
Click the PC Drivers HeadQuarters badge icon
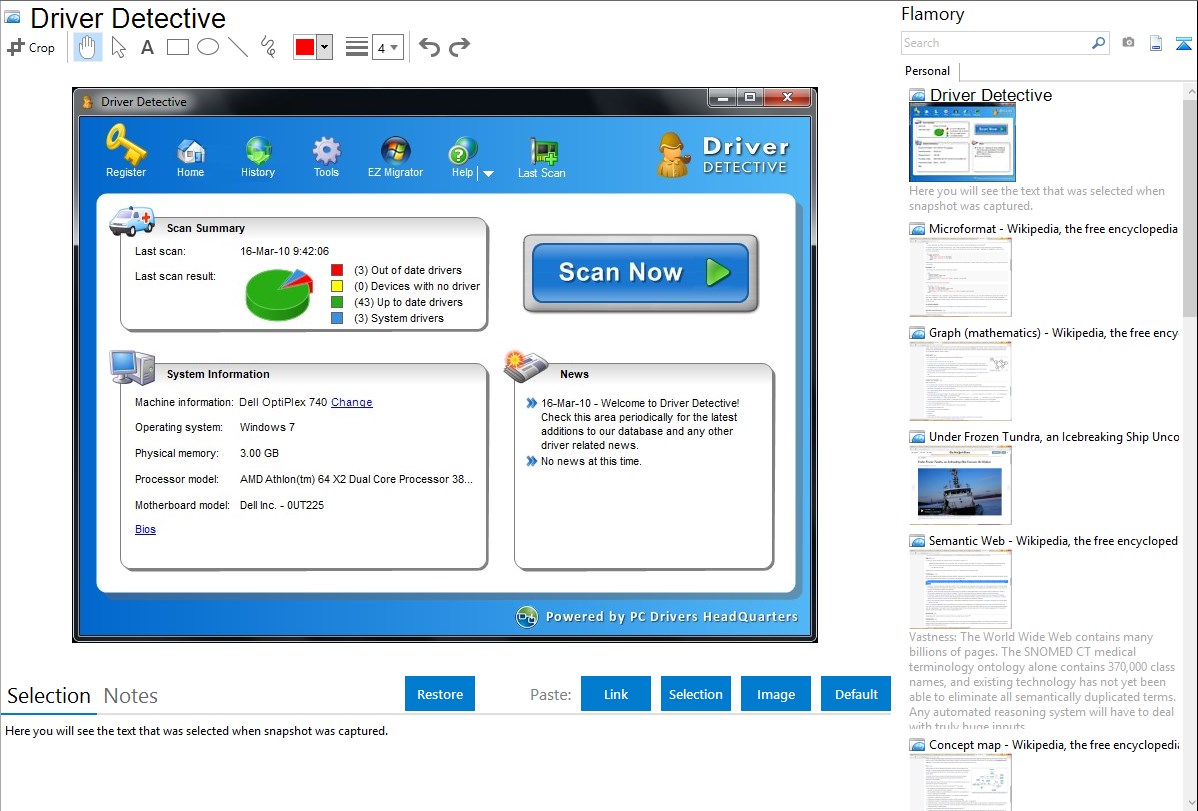[x=526, y=616]
